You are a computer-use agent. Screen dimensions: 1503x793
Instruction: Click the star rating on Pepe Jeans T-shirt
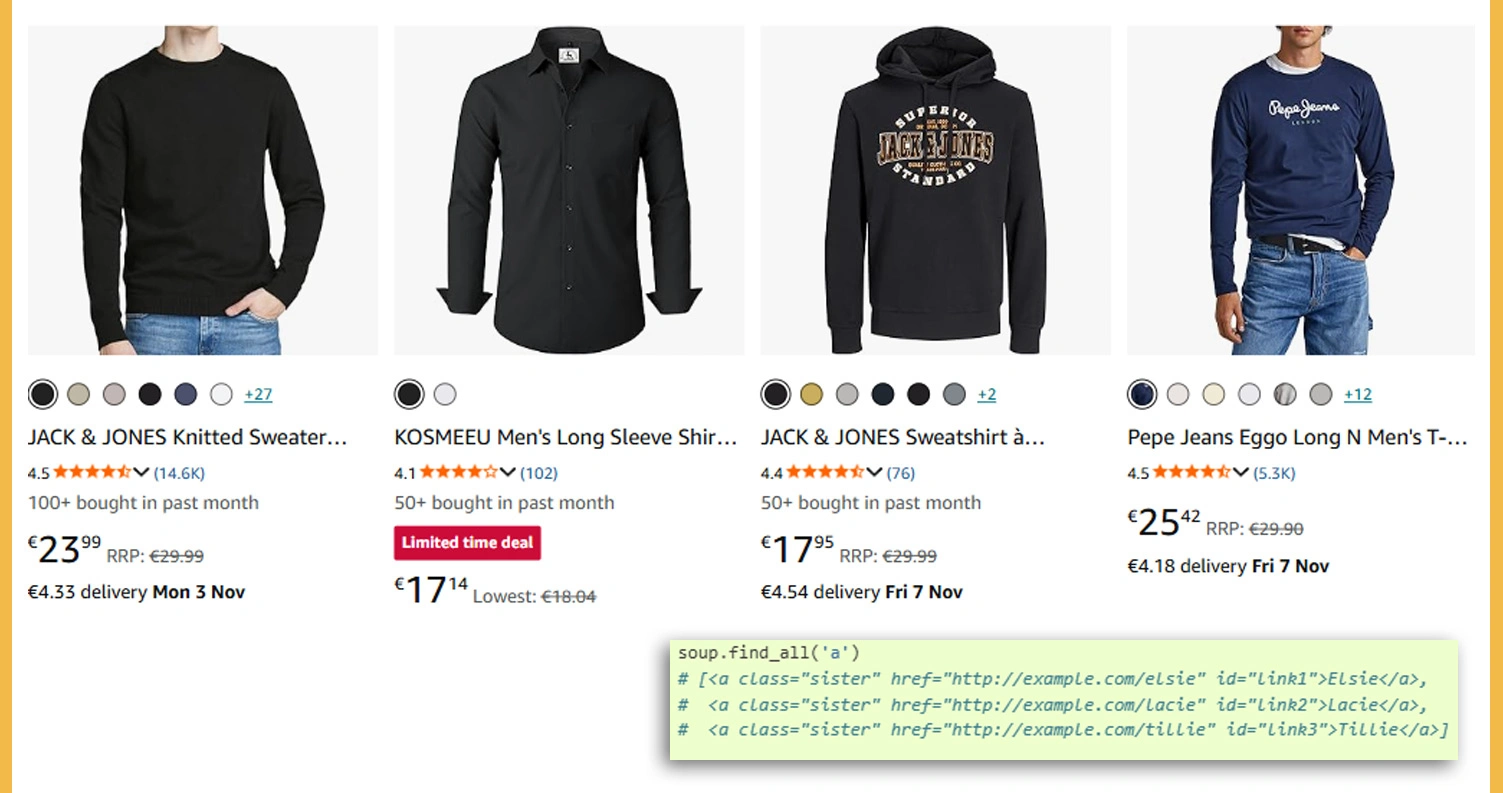click(1191, 473)
